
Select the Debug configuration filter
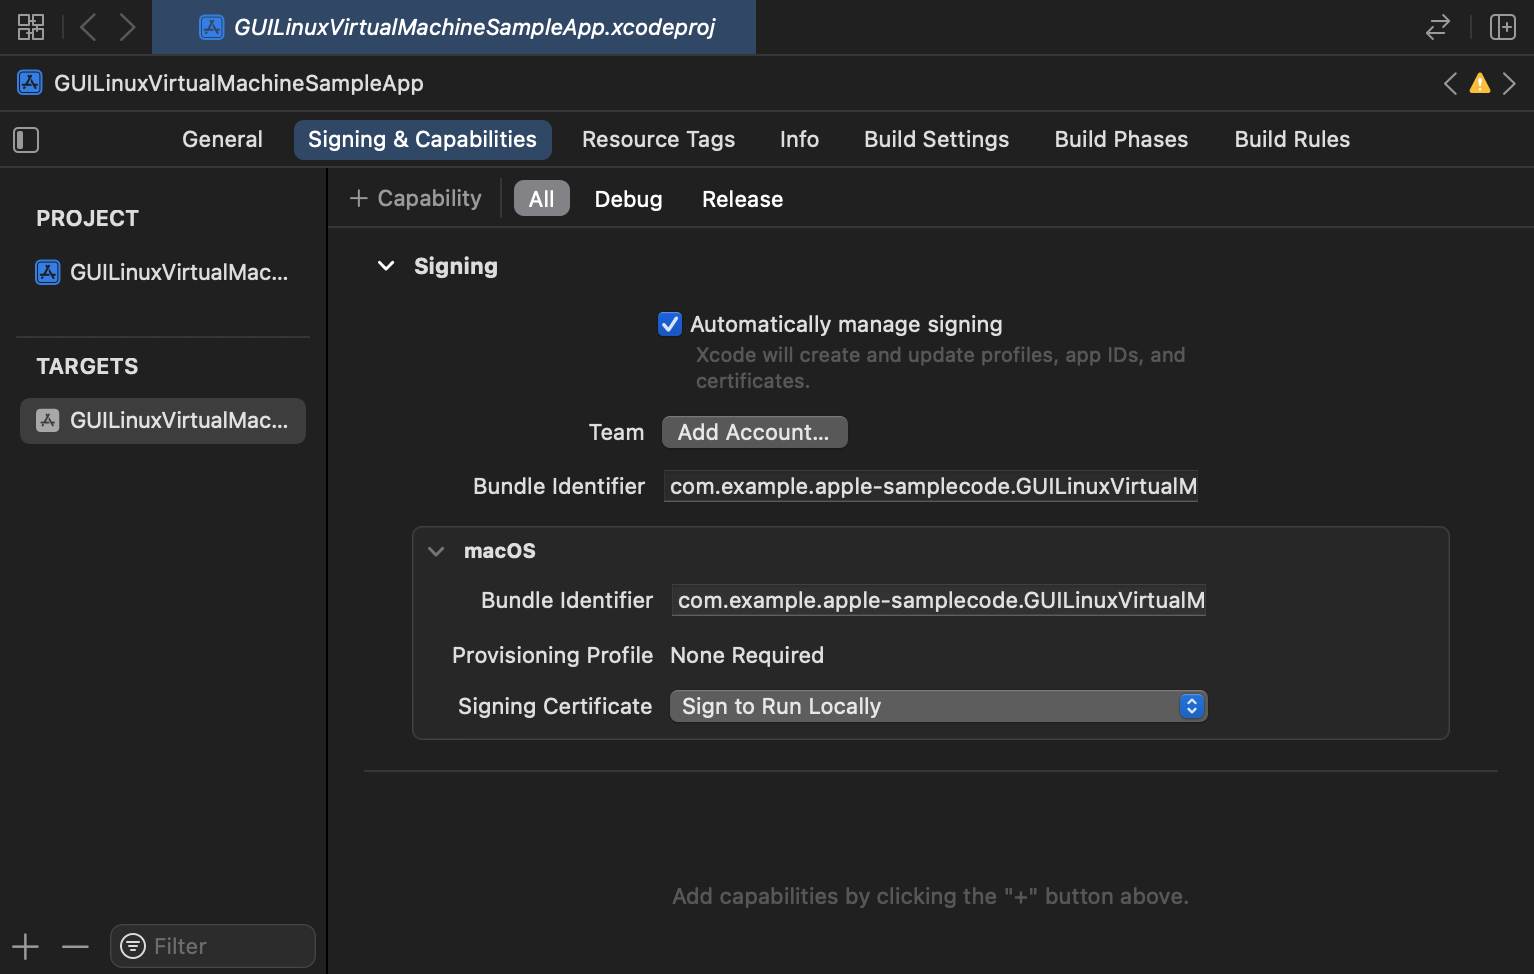coord(628,199)
